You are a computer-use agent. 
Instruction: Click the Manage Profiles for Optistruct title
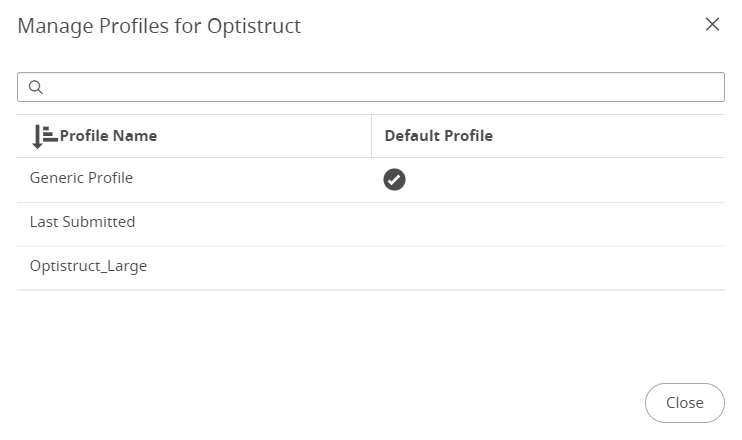[x=159, y=26]
